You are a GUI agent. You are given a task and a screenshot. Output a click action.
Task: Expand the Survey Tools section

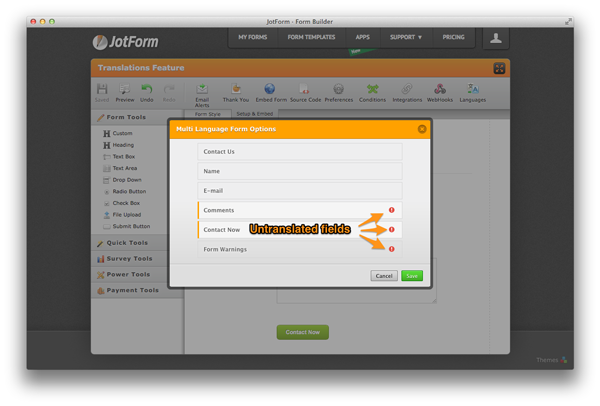(x=130, y=259)
